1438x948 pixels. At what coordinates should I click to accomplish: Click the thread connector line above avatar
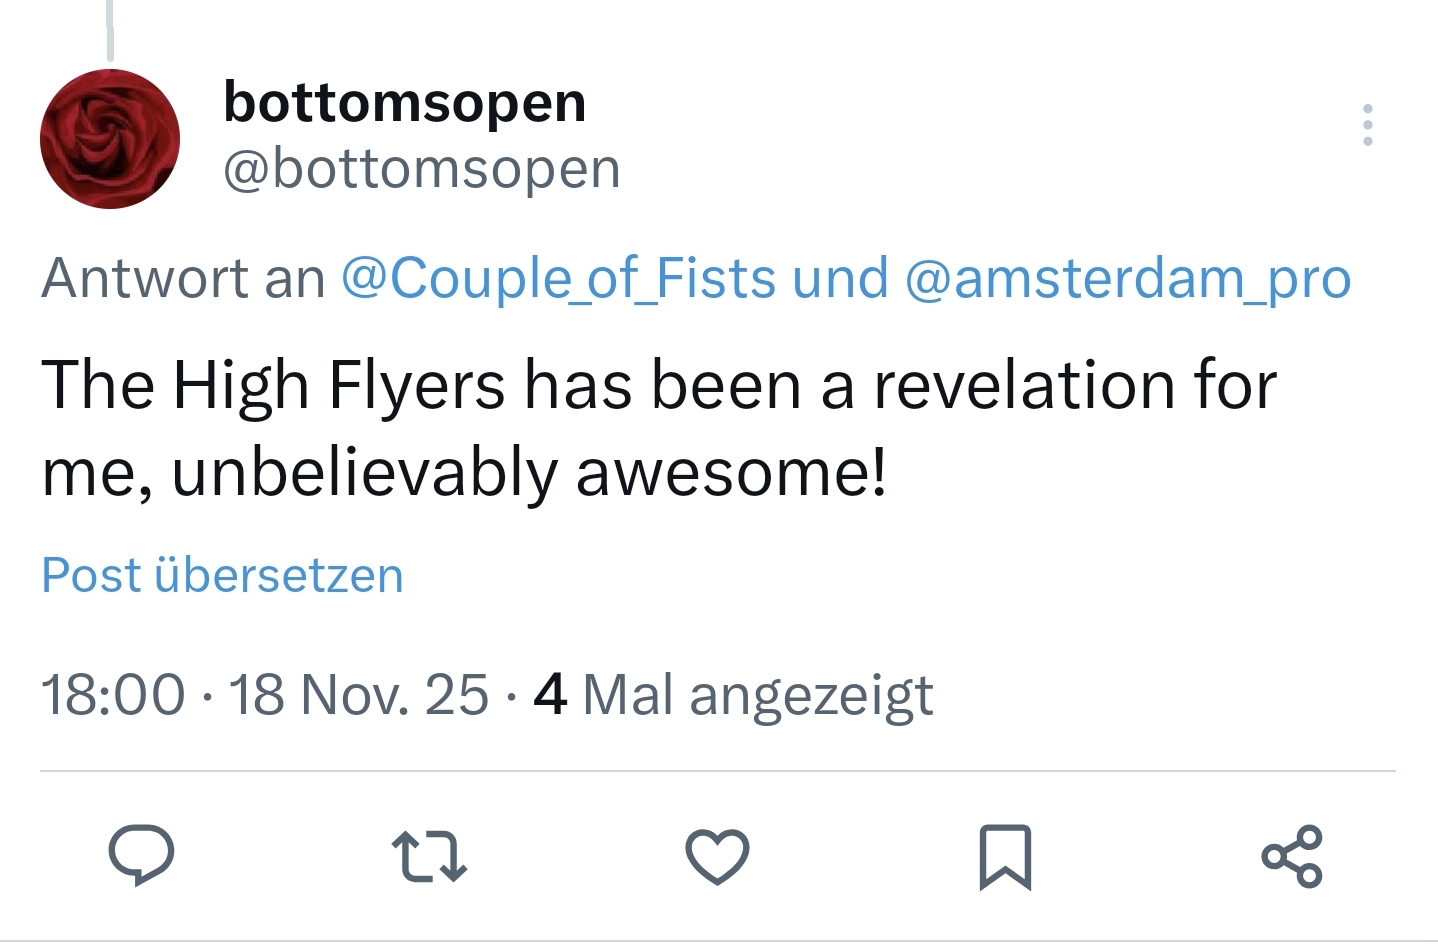[x=110, y=30]
